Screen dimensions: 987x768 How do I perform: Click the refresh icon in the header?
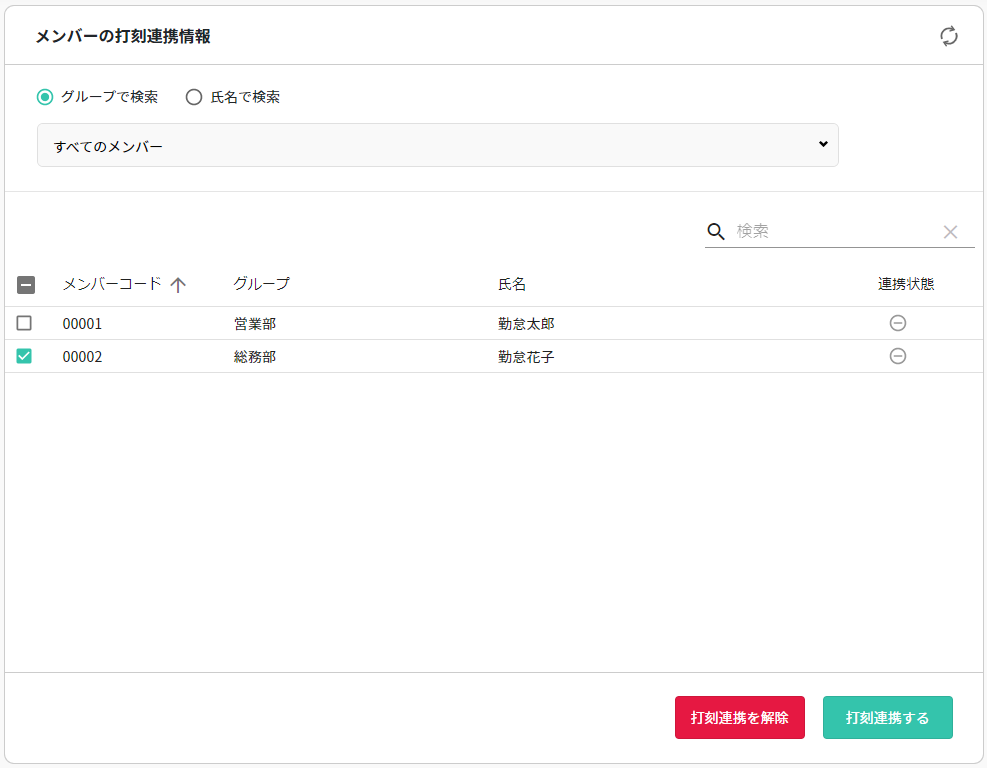coord(948,36)
